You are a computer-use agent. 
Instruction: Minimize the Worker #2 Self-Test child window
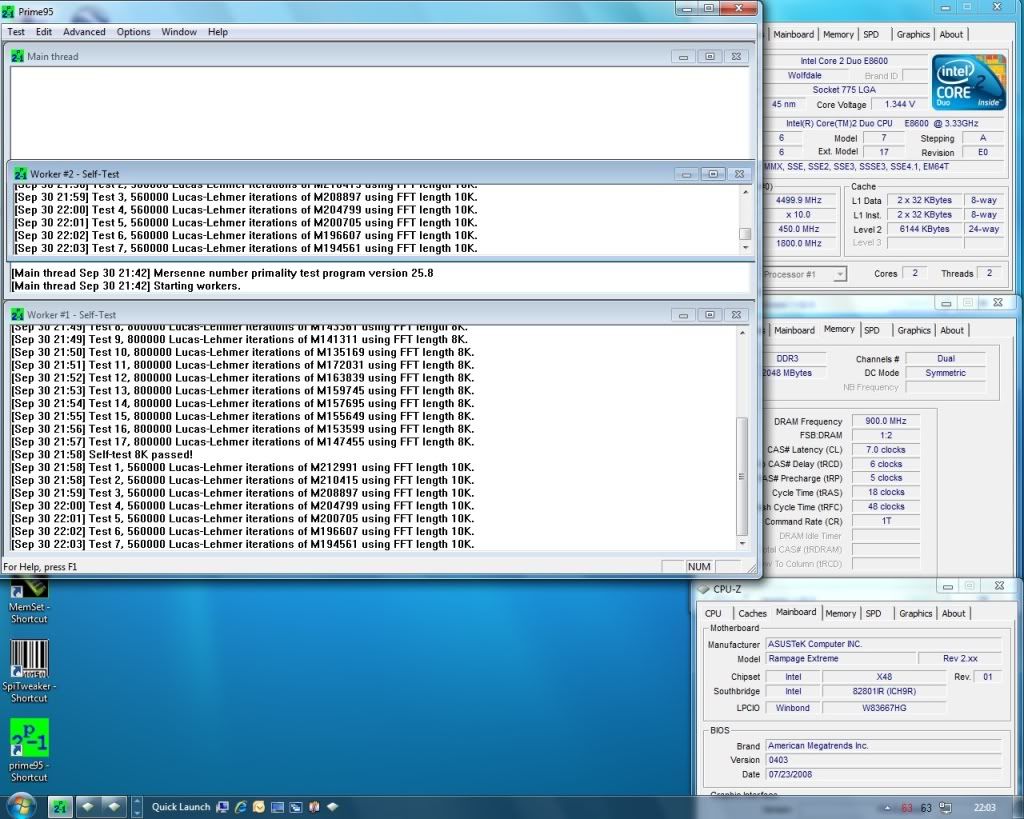click(x=686, y=174)
